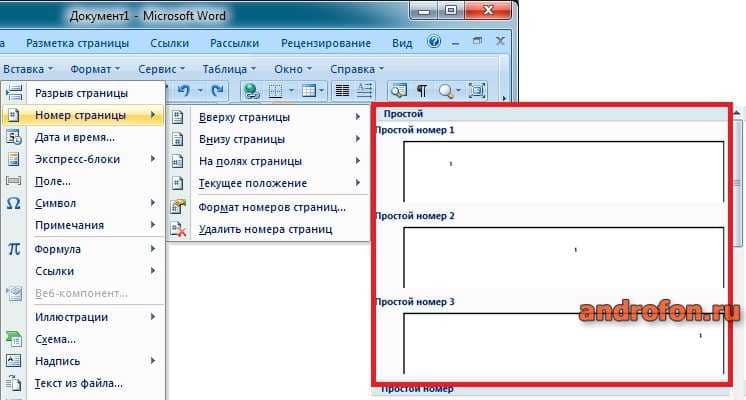This screenshot has width=746, height=400.
Task: Select the Простой номер 1 thumbnail
Action: tap(564, 171)
